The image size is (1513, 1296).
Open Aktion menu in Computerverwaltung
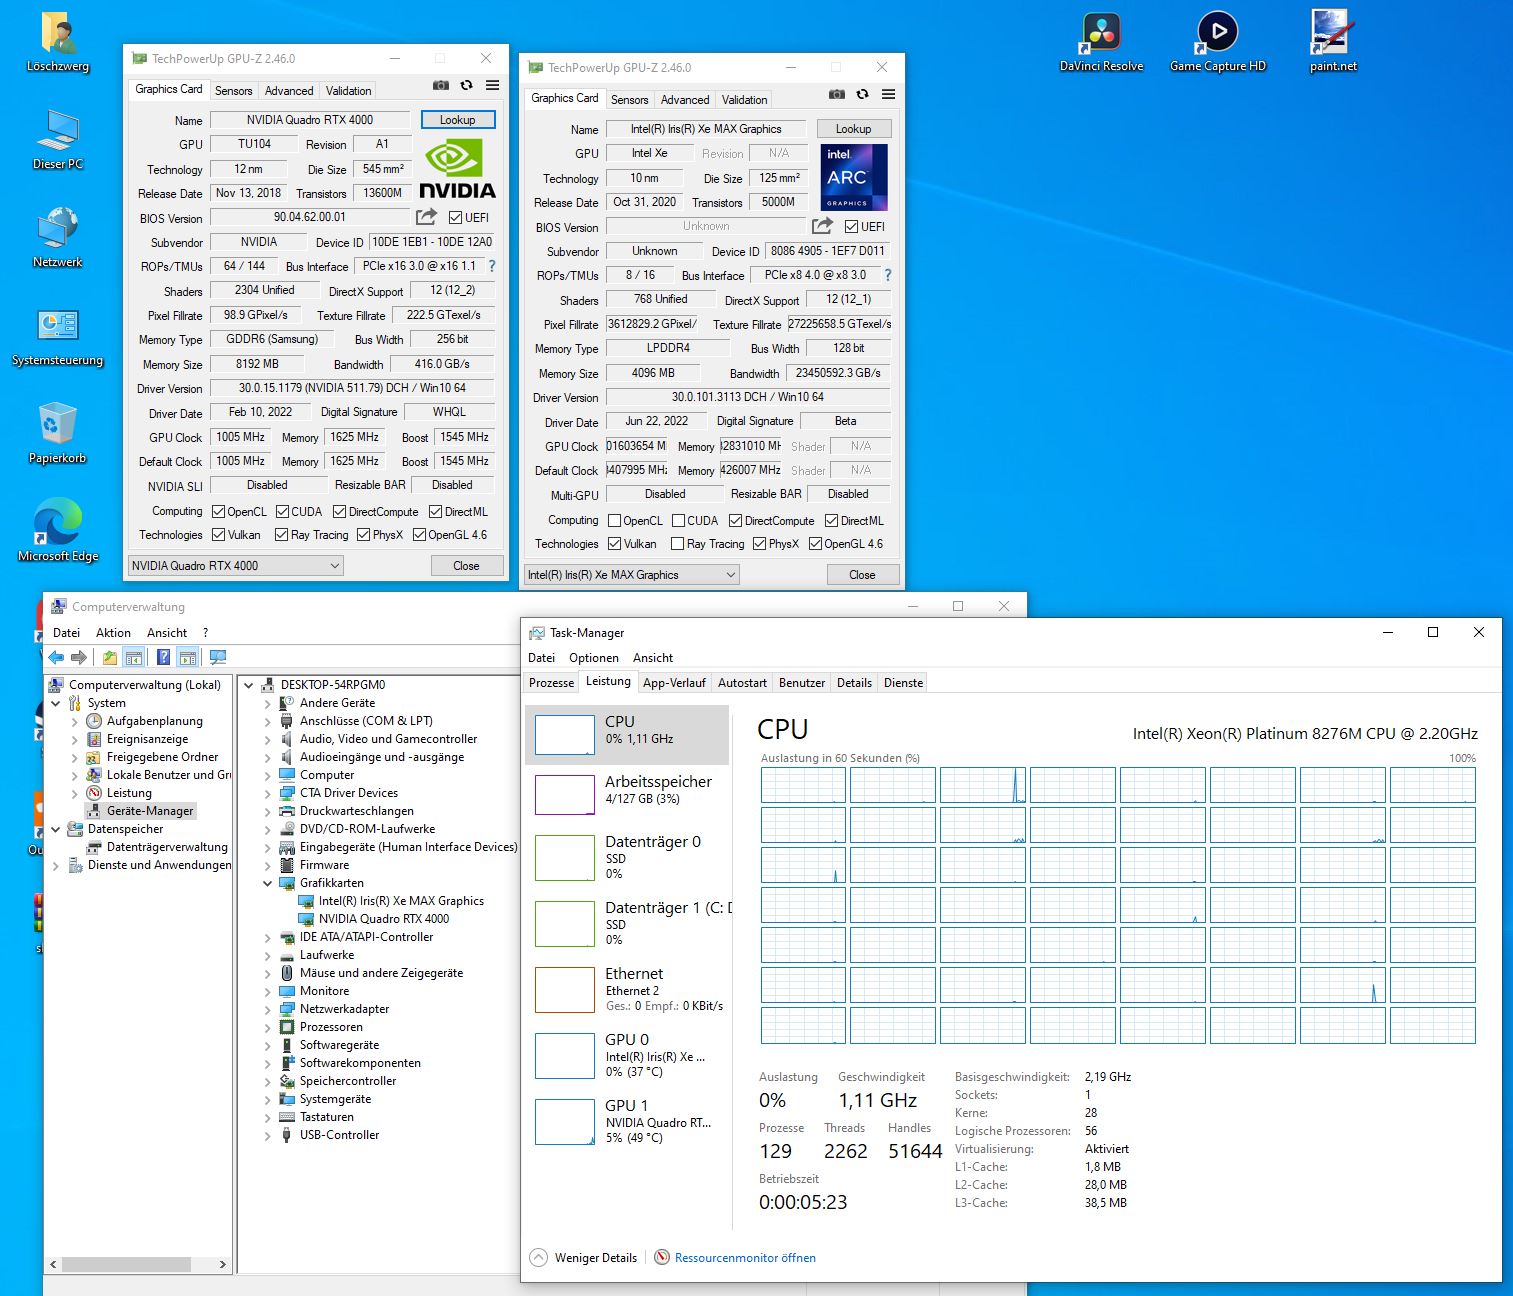click(113, 633)
